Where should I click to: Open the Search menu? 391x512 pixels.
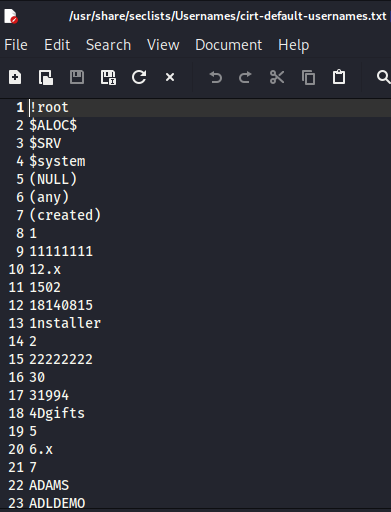[x=108, y=45]
